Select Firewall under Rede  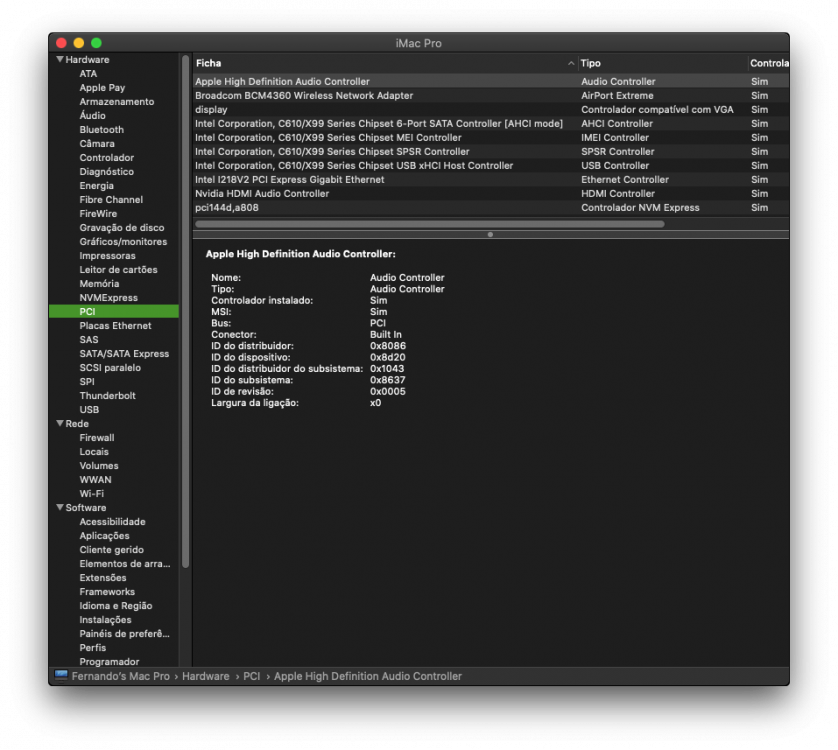click(97, 438)
